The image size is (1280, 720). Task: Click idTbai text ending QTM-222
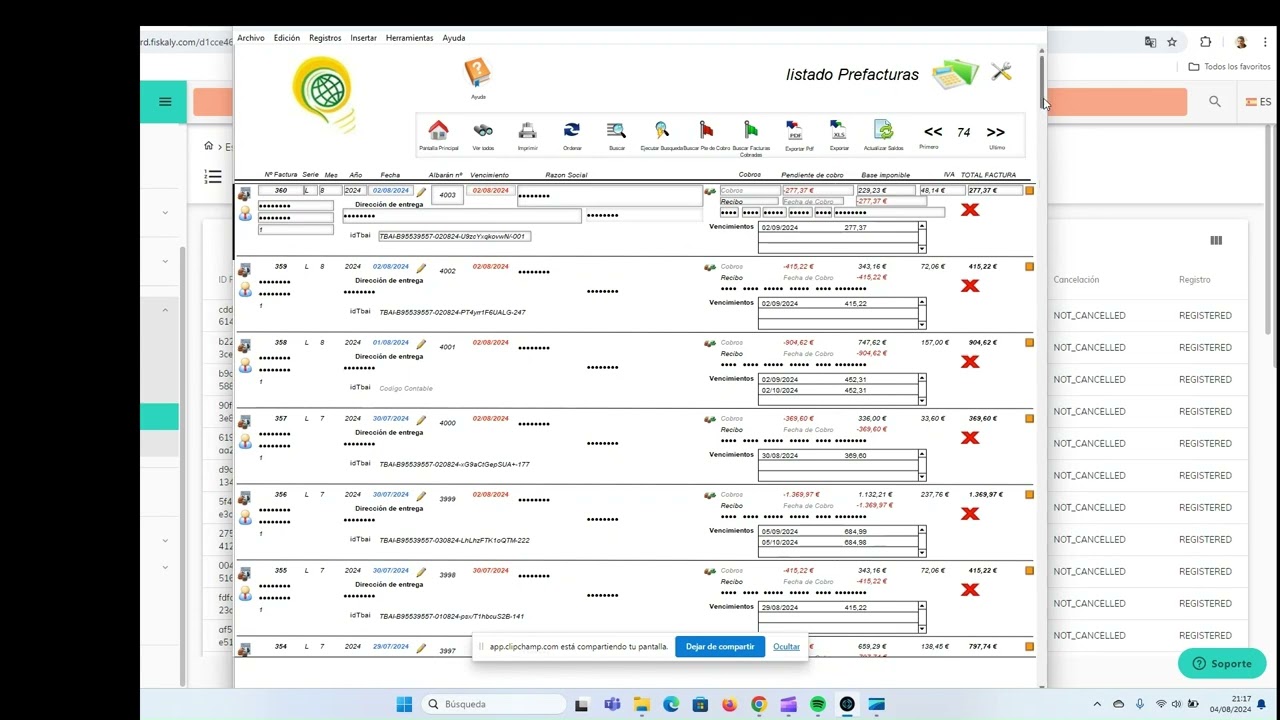(454, 540)
